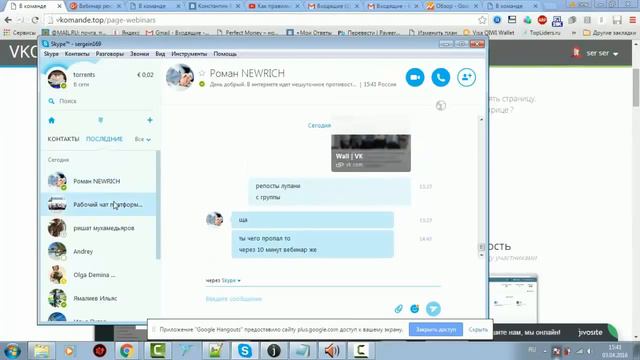Open chat with Роман NEWRICH in list
Viewport: 640px width, 360px height.
click(x=98, y=181)
